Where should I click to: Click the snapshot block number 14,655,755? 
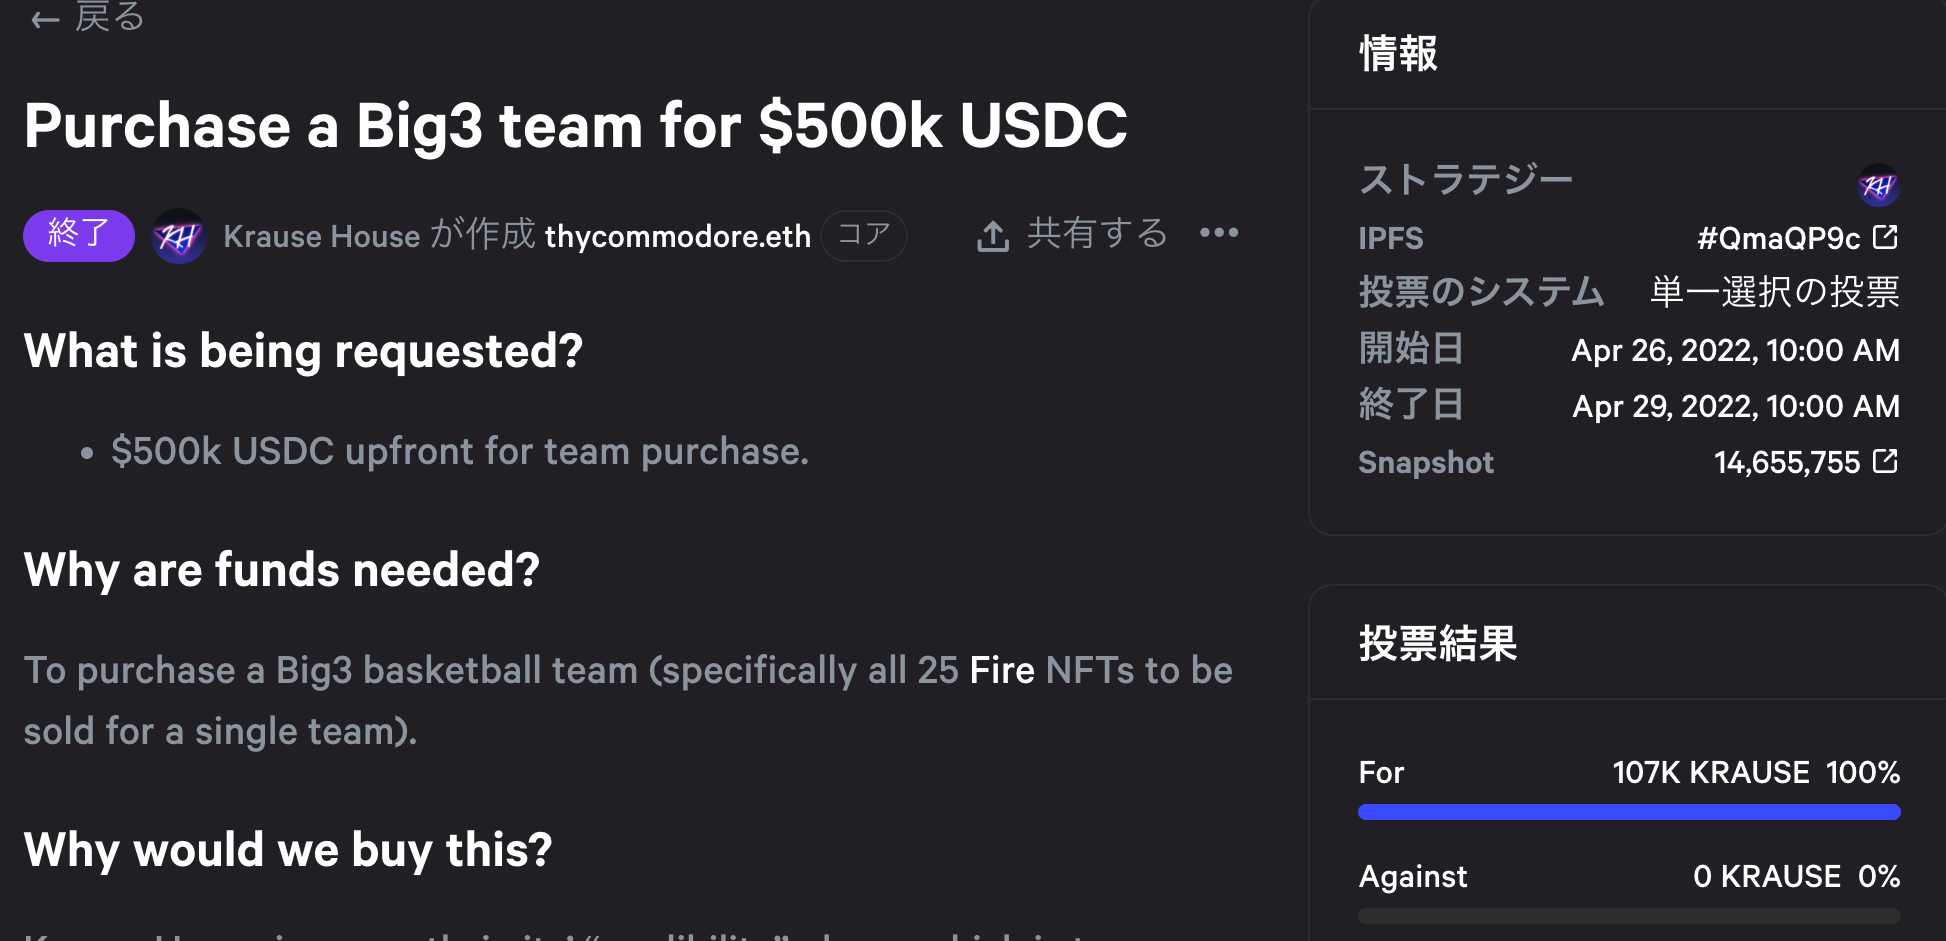coord(1787,462)
